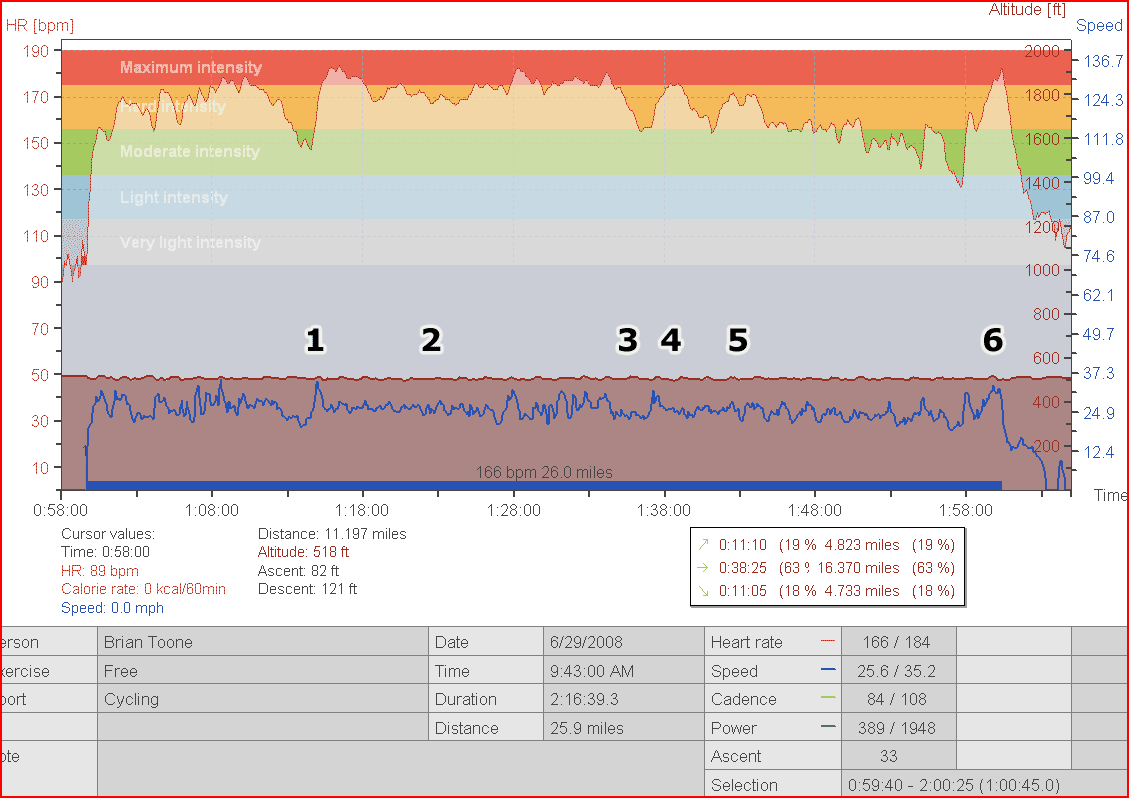Select the date cell "6/29/2008"
This screenshot has height=798, width=1129.
624,642
